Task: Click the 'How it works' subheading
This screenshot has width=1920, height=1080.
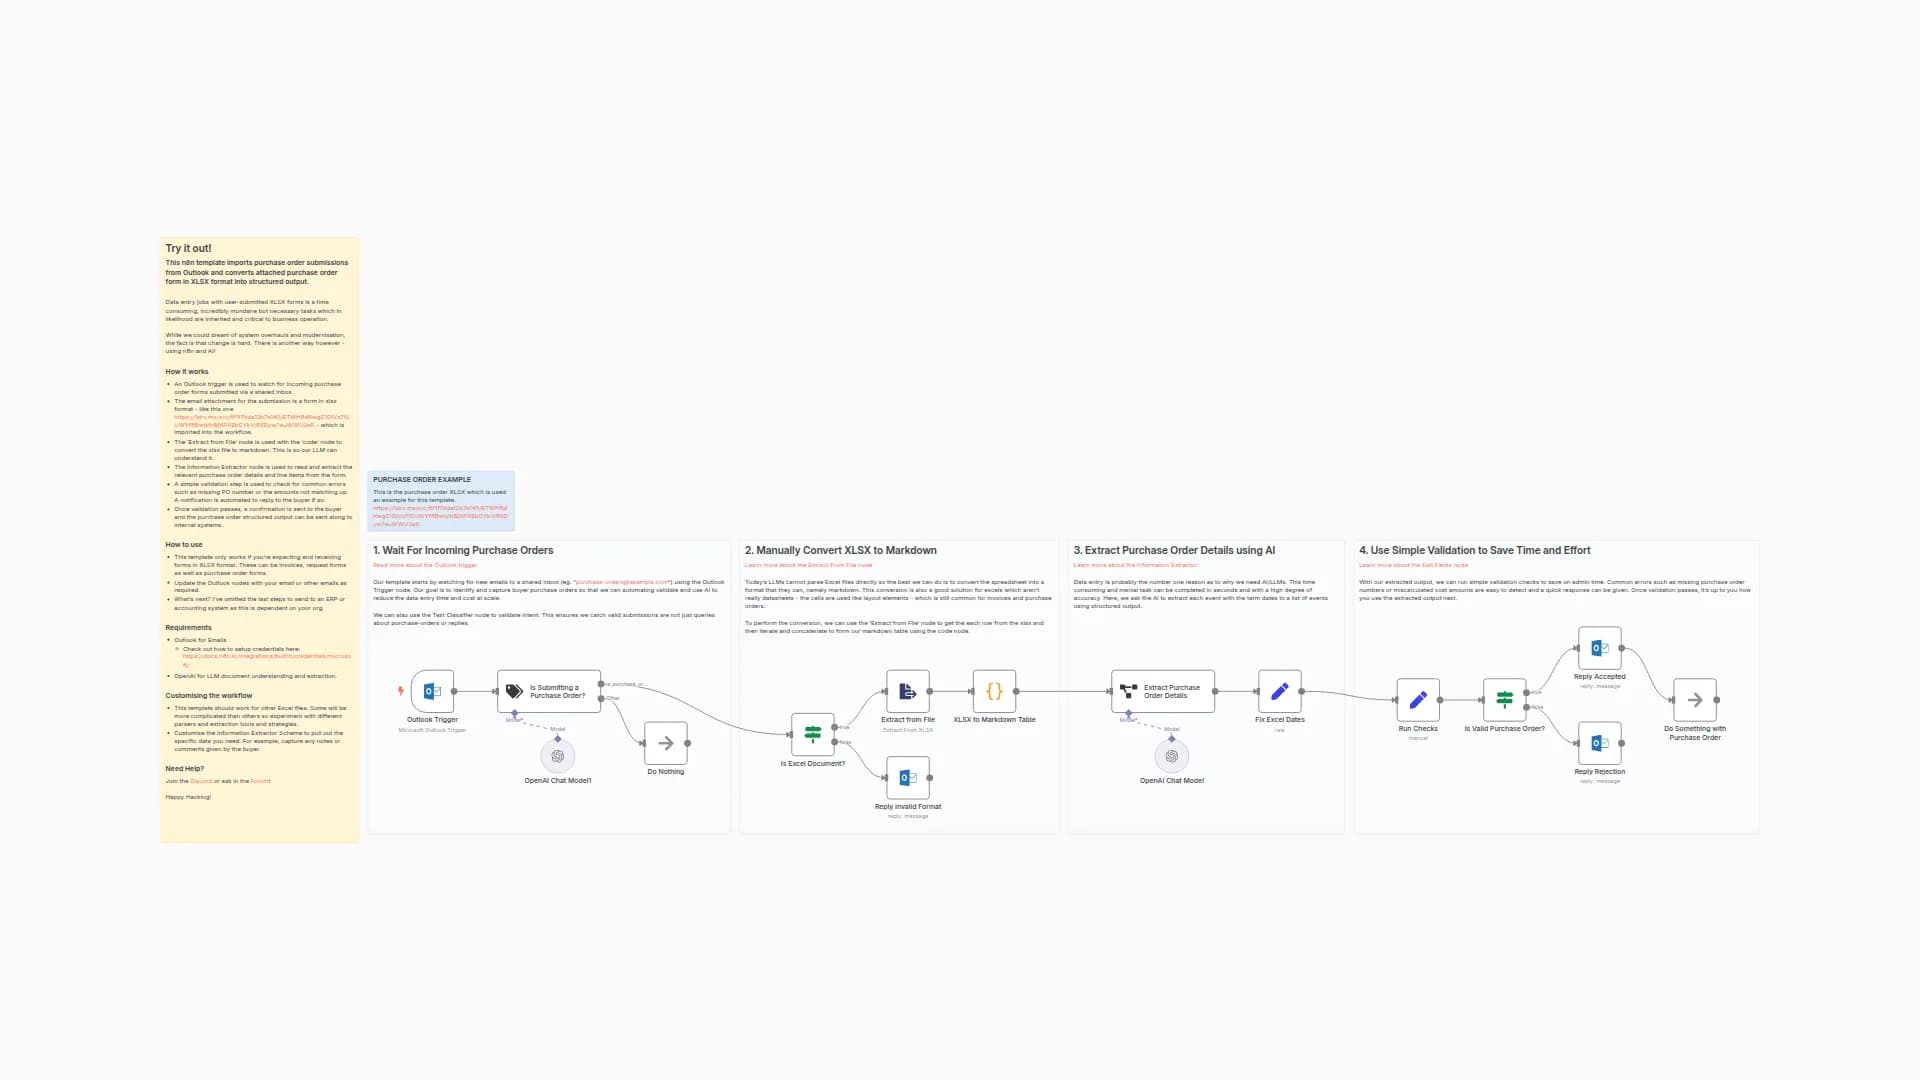Action: [187, 371]
